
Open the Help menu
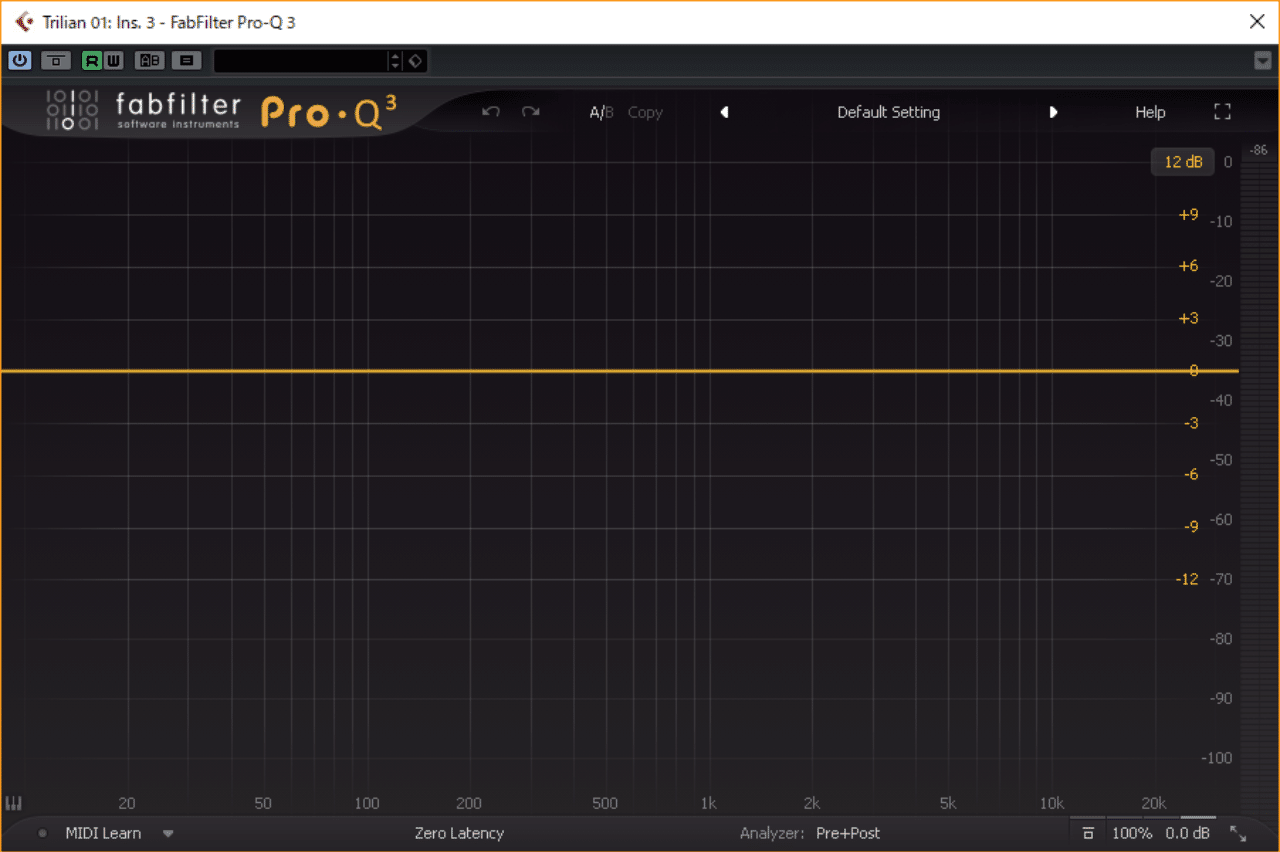[x=1150, y=112]
